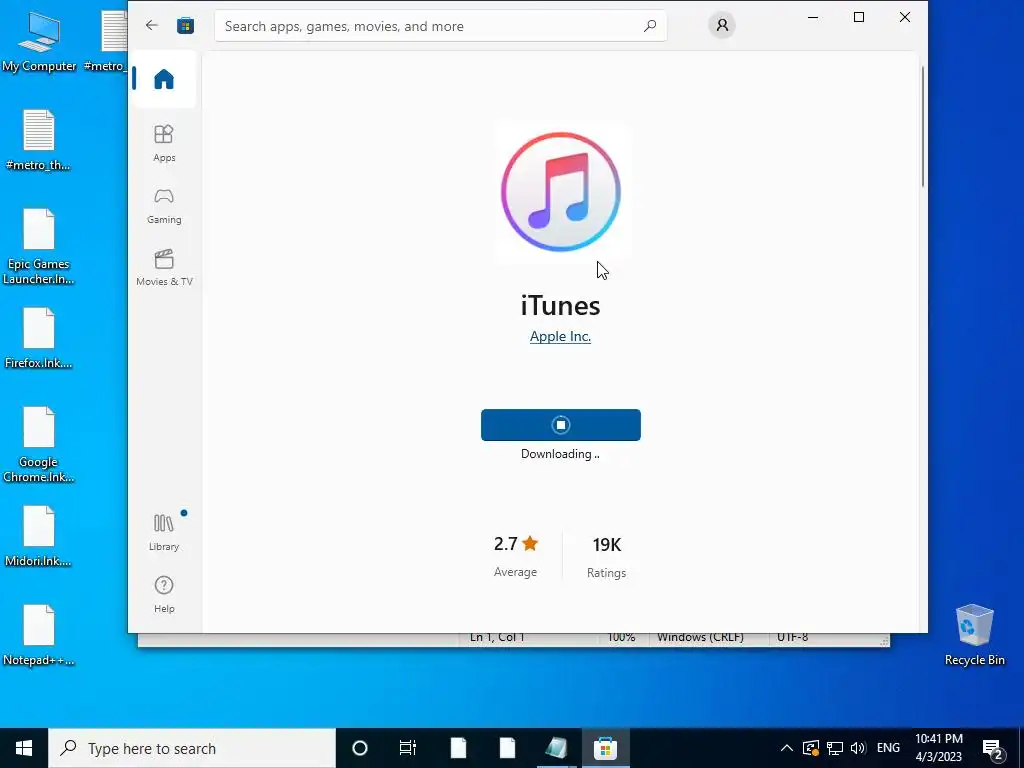Open Apple Inc. publisher link
1024x768 pixels.
click(560, 336)
